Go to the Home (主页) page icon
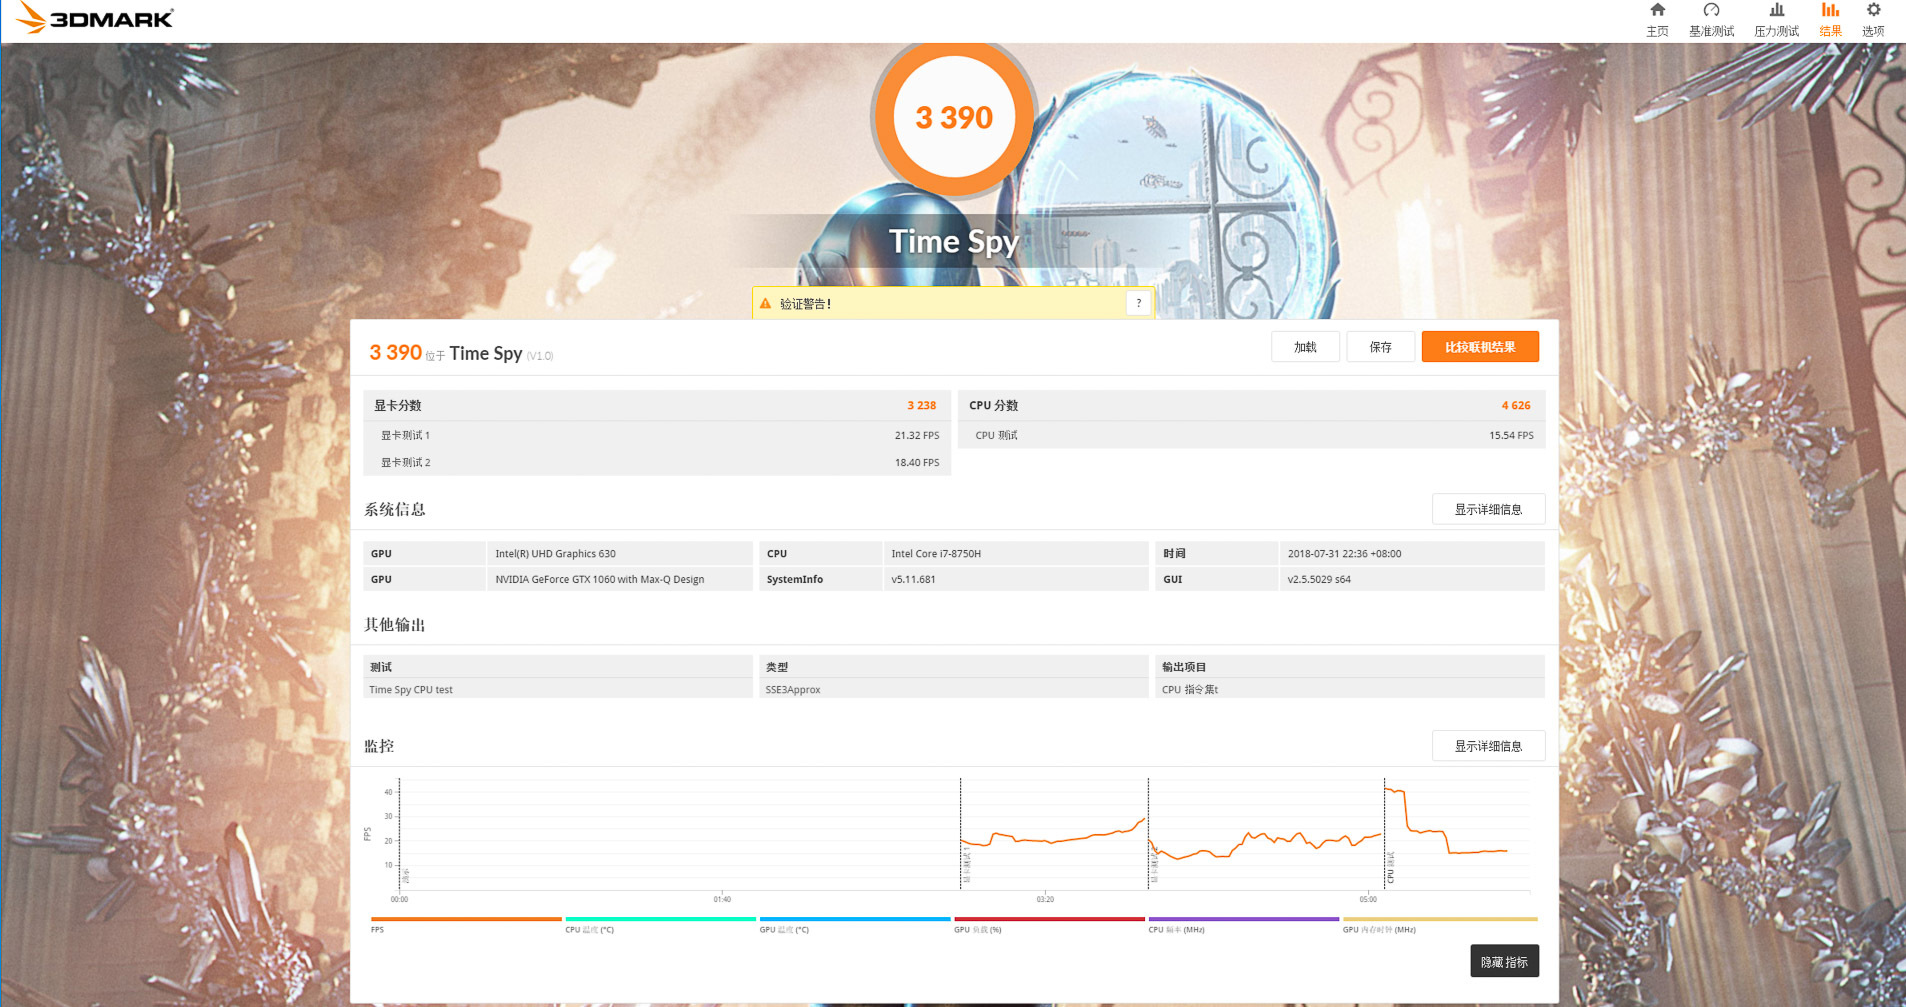 pos(1657,12)
